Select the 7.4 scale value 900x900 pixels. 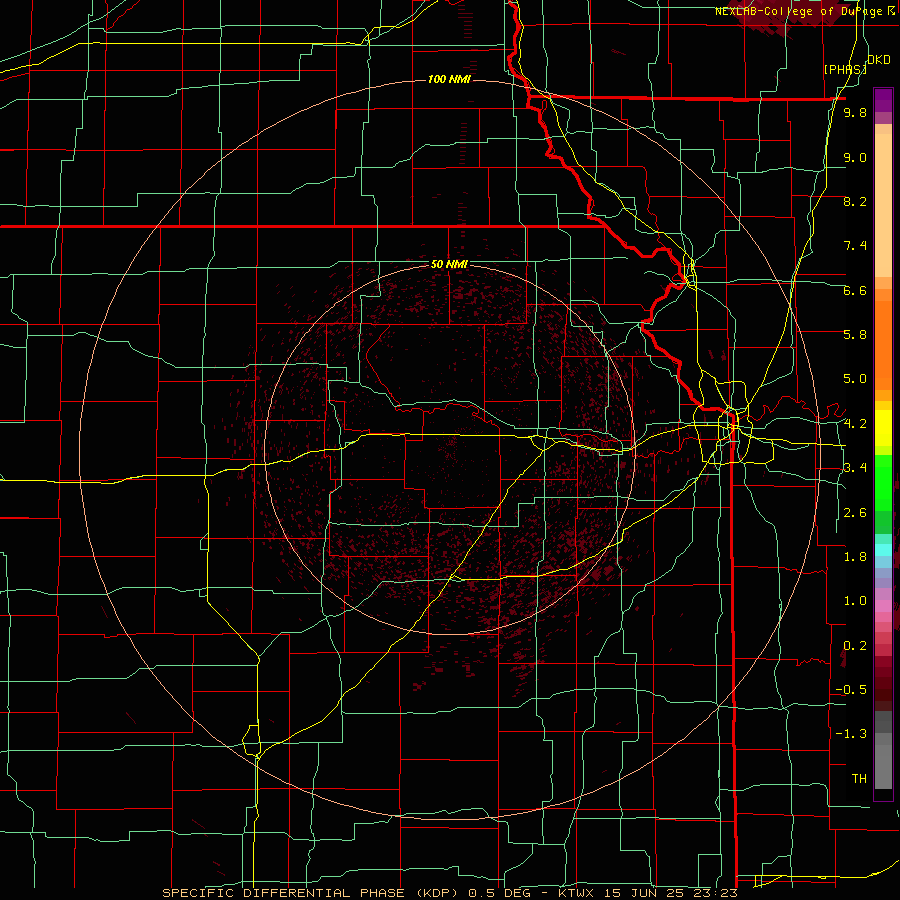[x=855, y=246]
